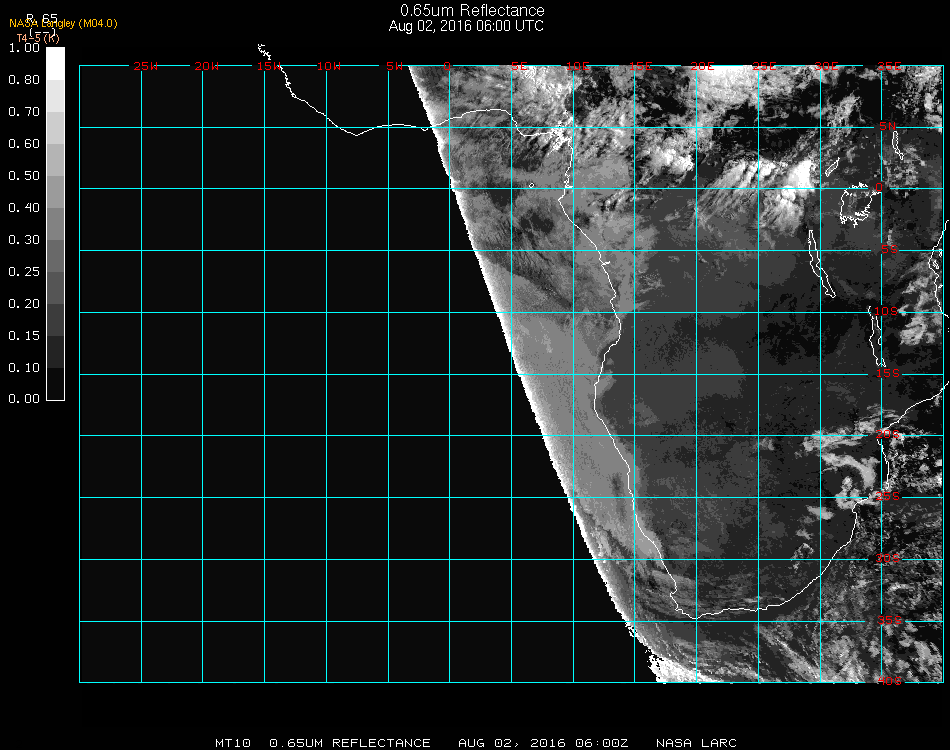950x750 pixels.
Task: Click the 15S latitude label
Action: [x=888, y=373]
